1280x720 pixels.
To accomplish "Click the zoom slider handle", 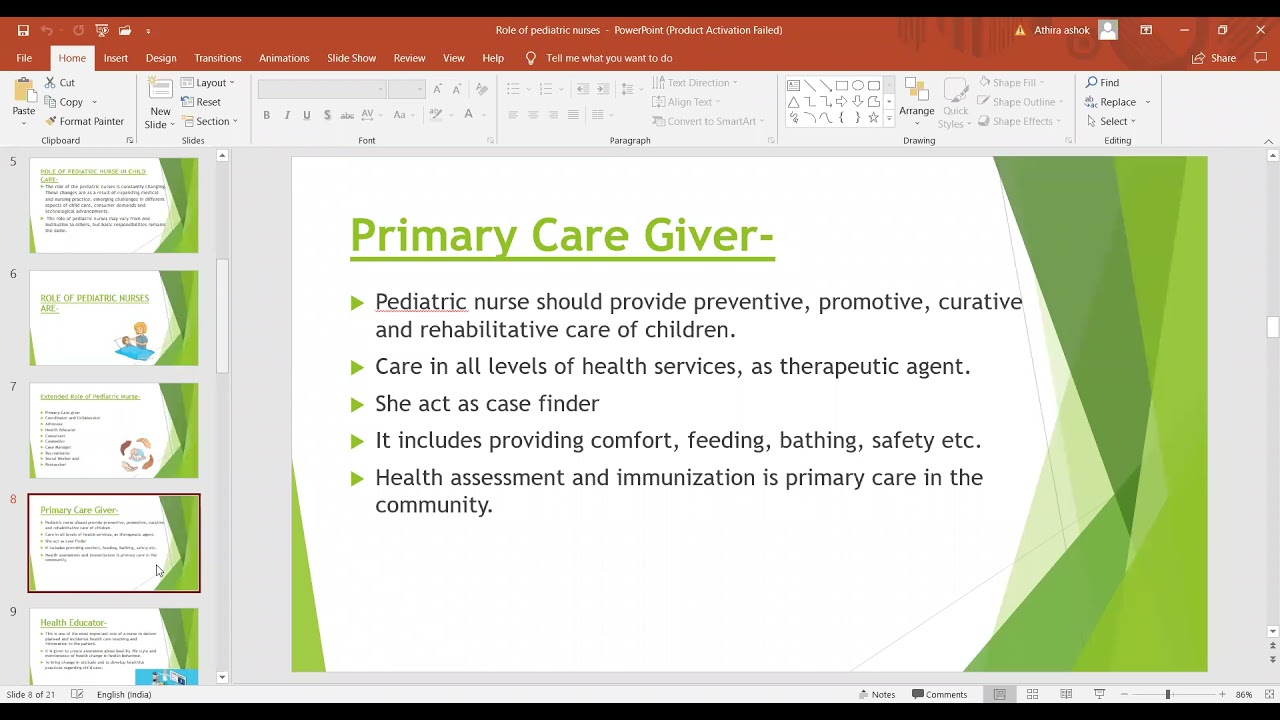I will click(x=1167, y=694).
